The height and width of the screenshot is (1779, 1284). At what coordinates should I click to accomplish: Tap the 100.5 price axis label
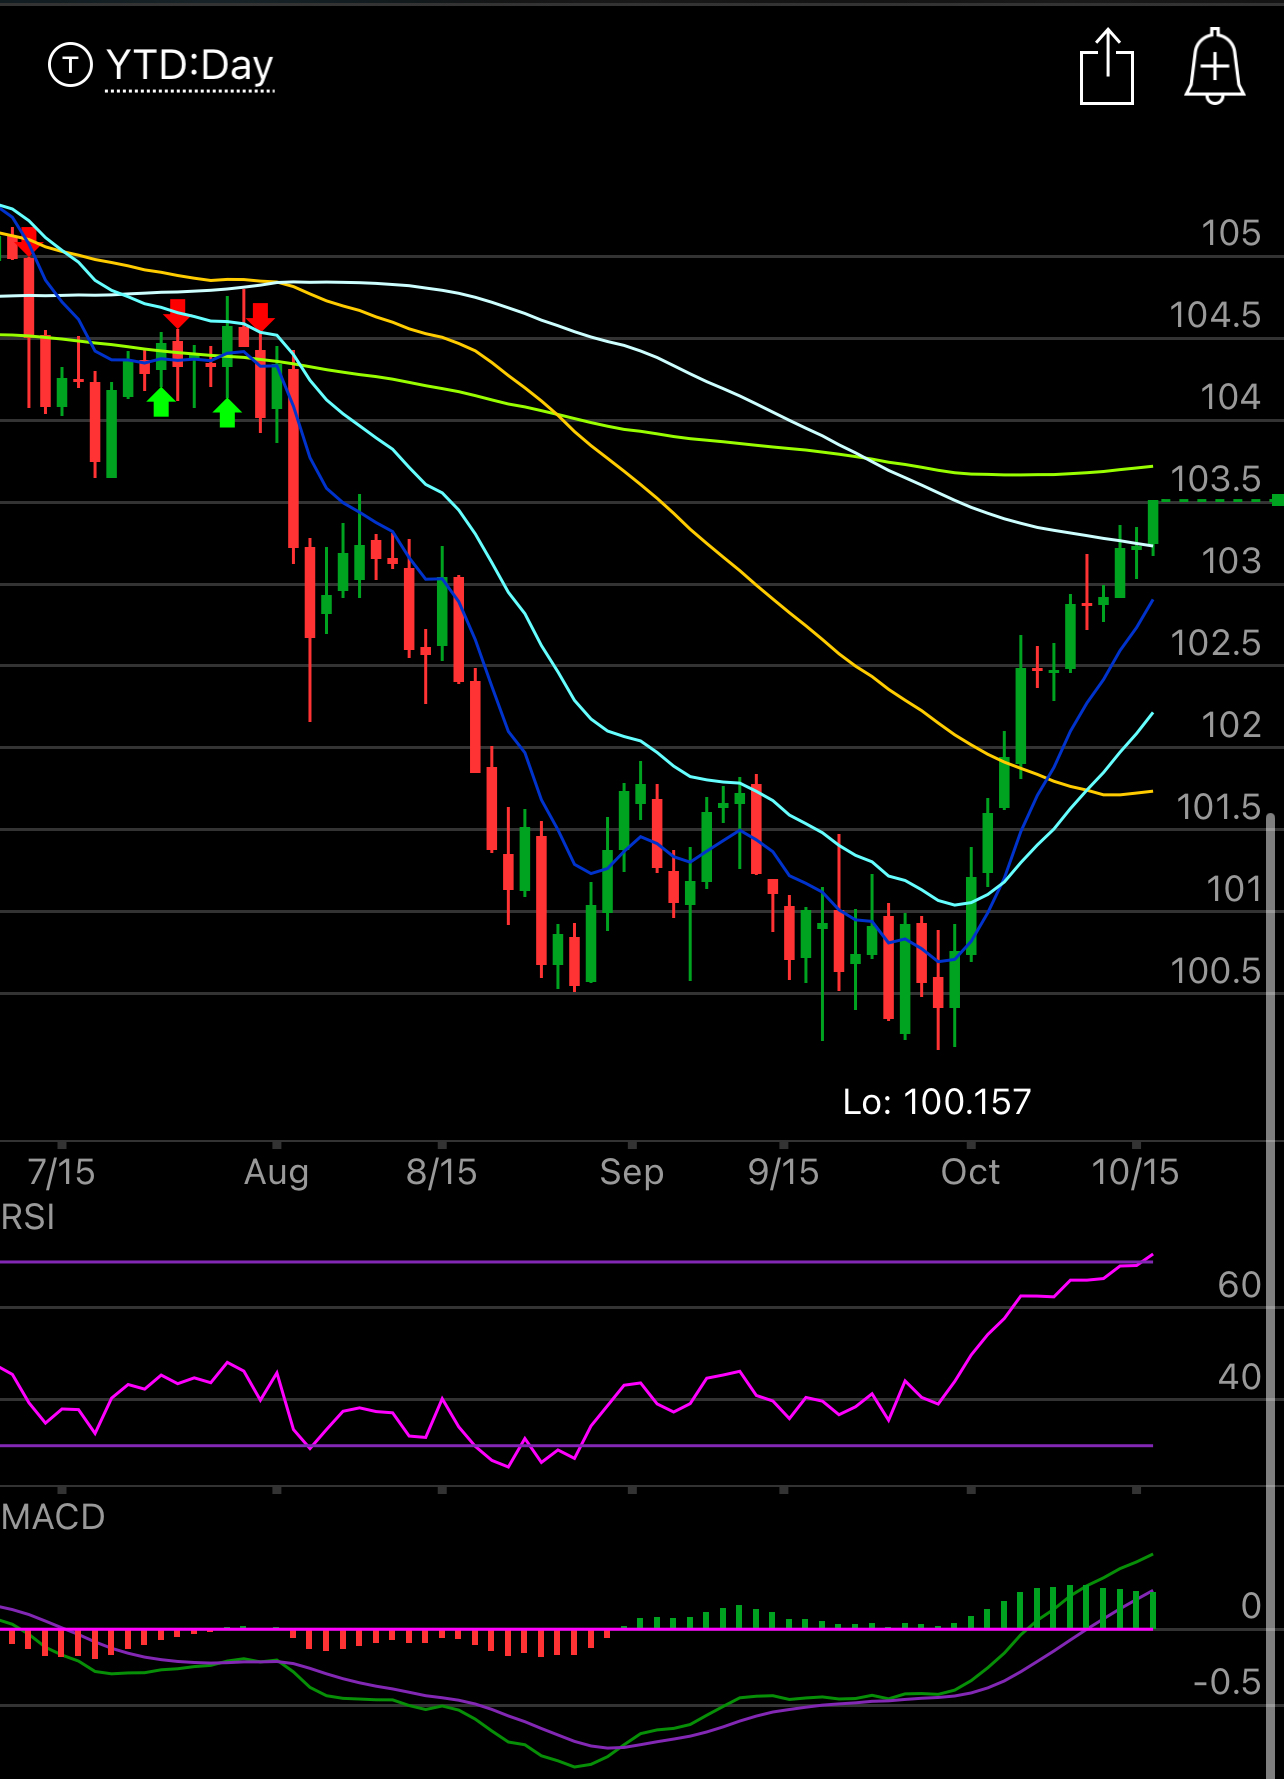[x=1215, y=971]
